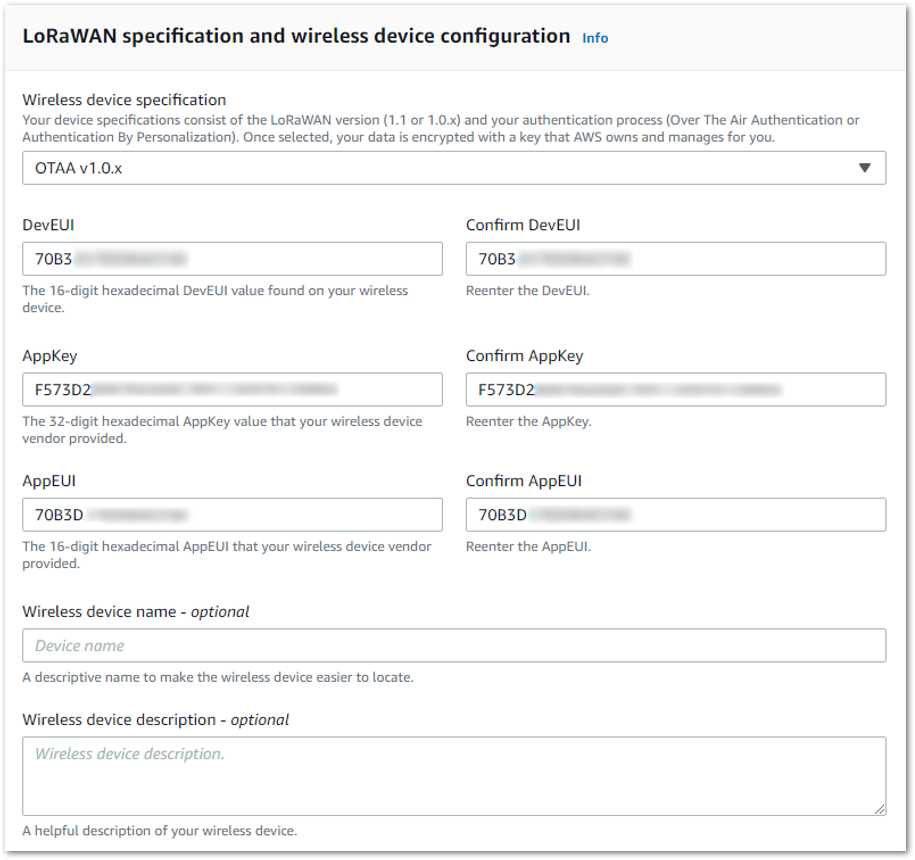Click the 'Wireless device specification' label

tap(124, 100)
